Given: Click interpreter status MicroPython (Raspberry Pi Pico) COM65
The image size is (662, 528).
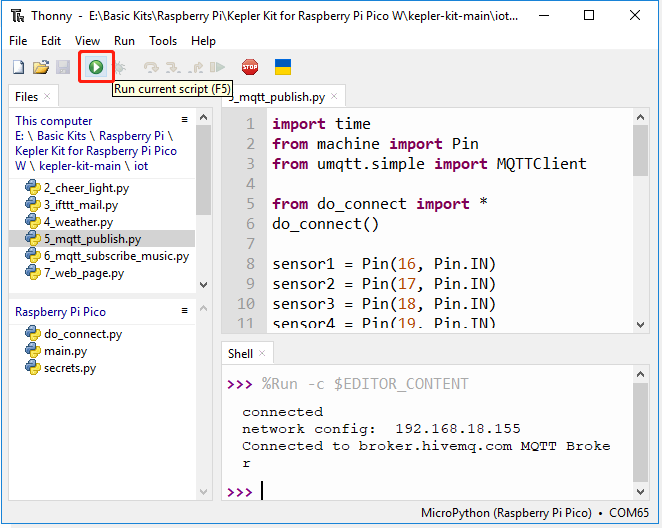Looking at the screenshot, I should click(534, 513).
